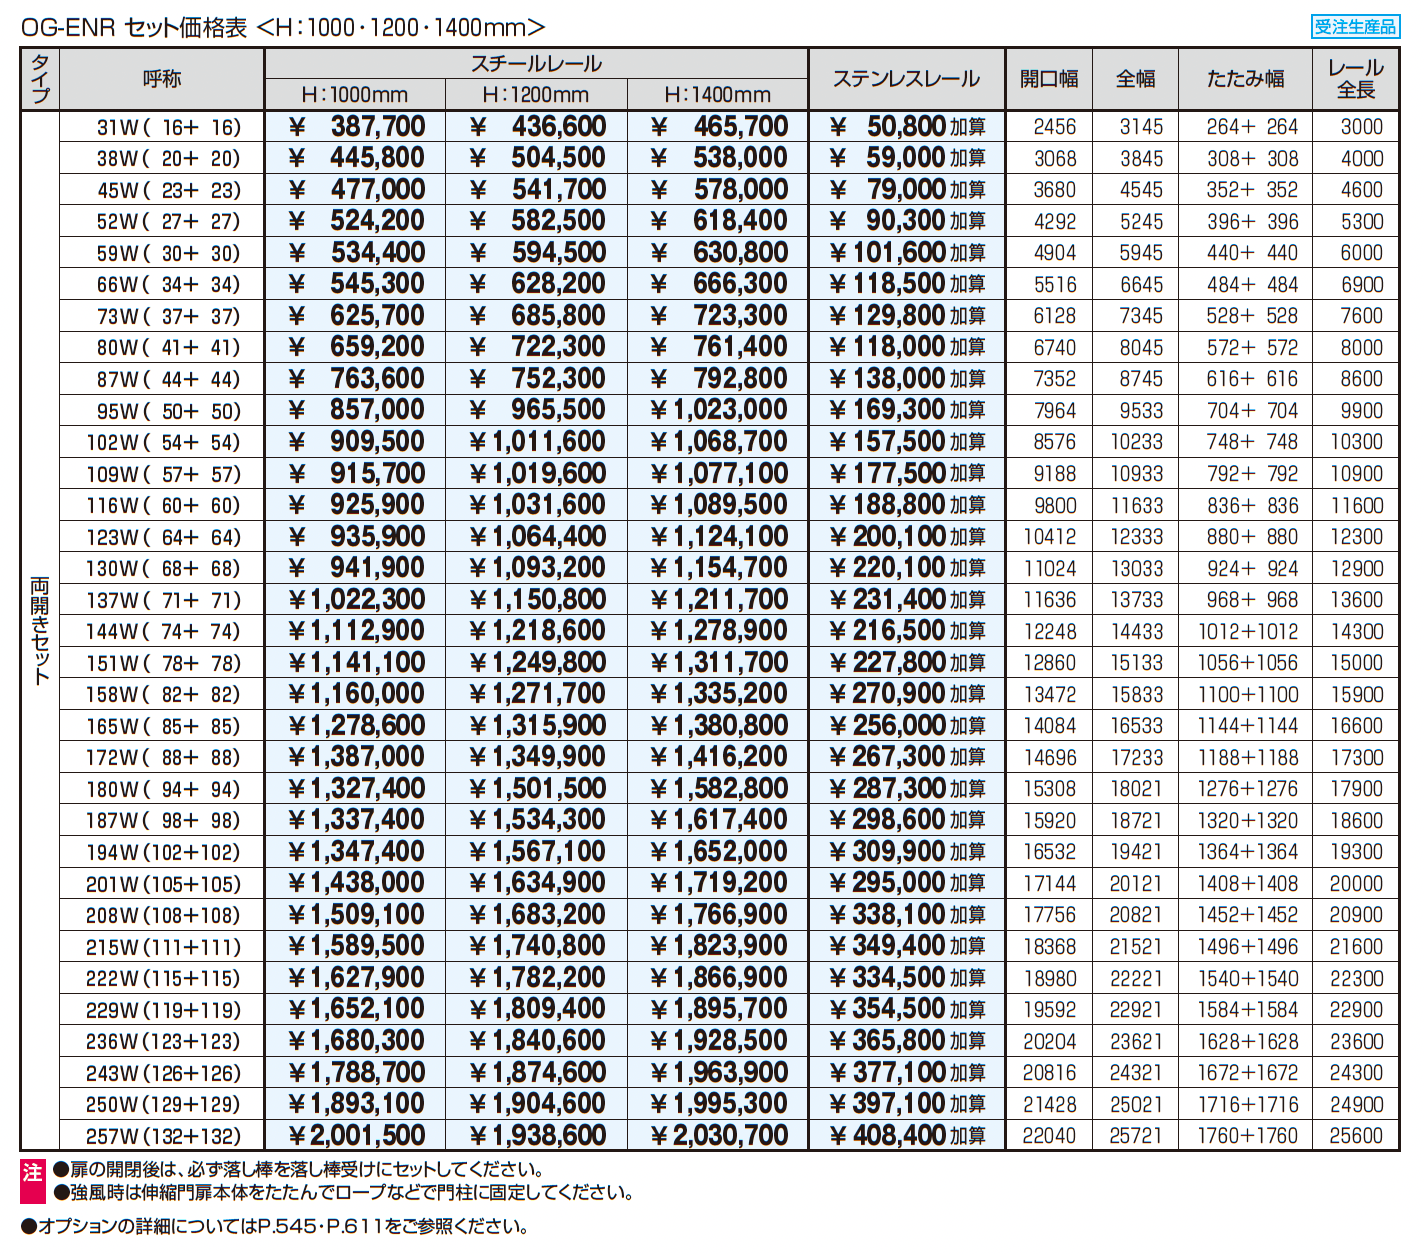Click price ¥387,700 in the table
The width and height of the screenshot is (1424, 1254).
(x=357, y=127)
